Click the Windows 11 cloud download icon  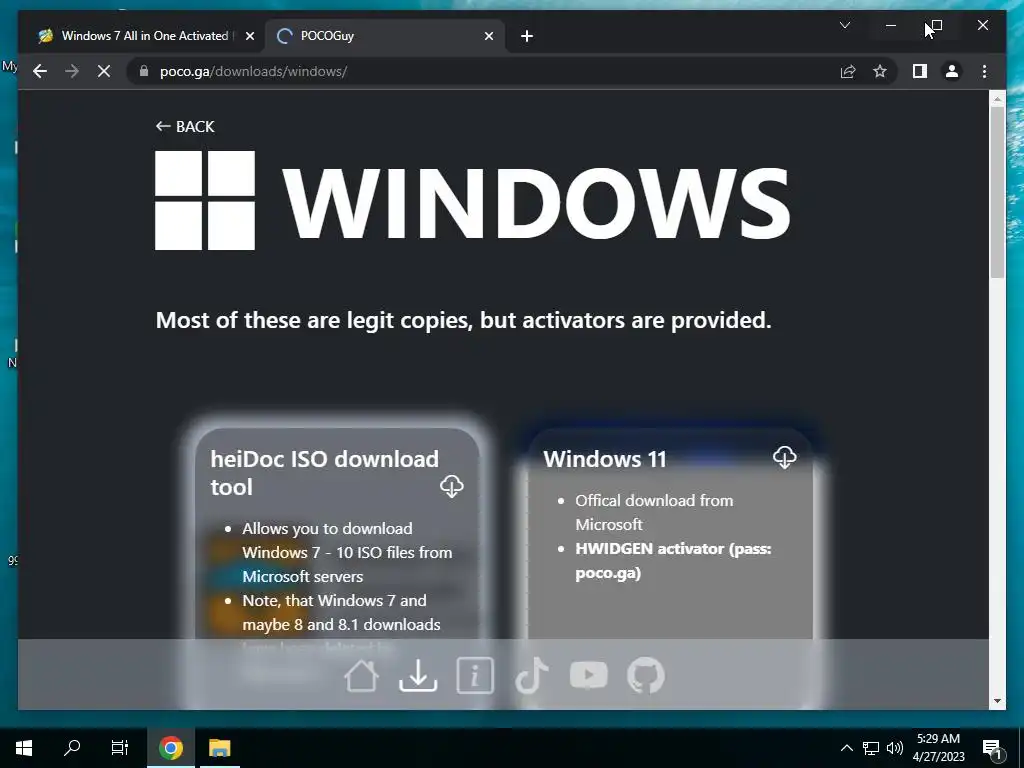pyautogui.click(x=784, y=456)
